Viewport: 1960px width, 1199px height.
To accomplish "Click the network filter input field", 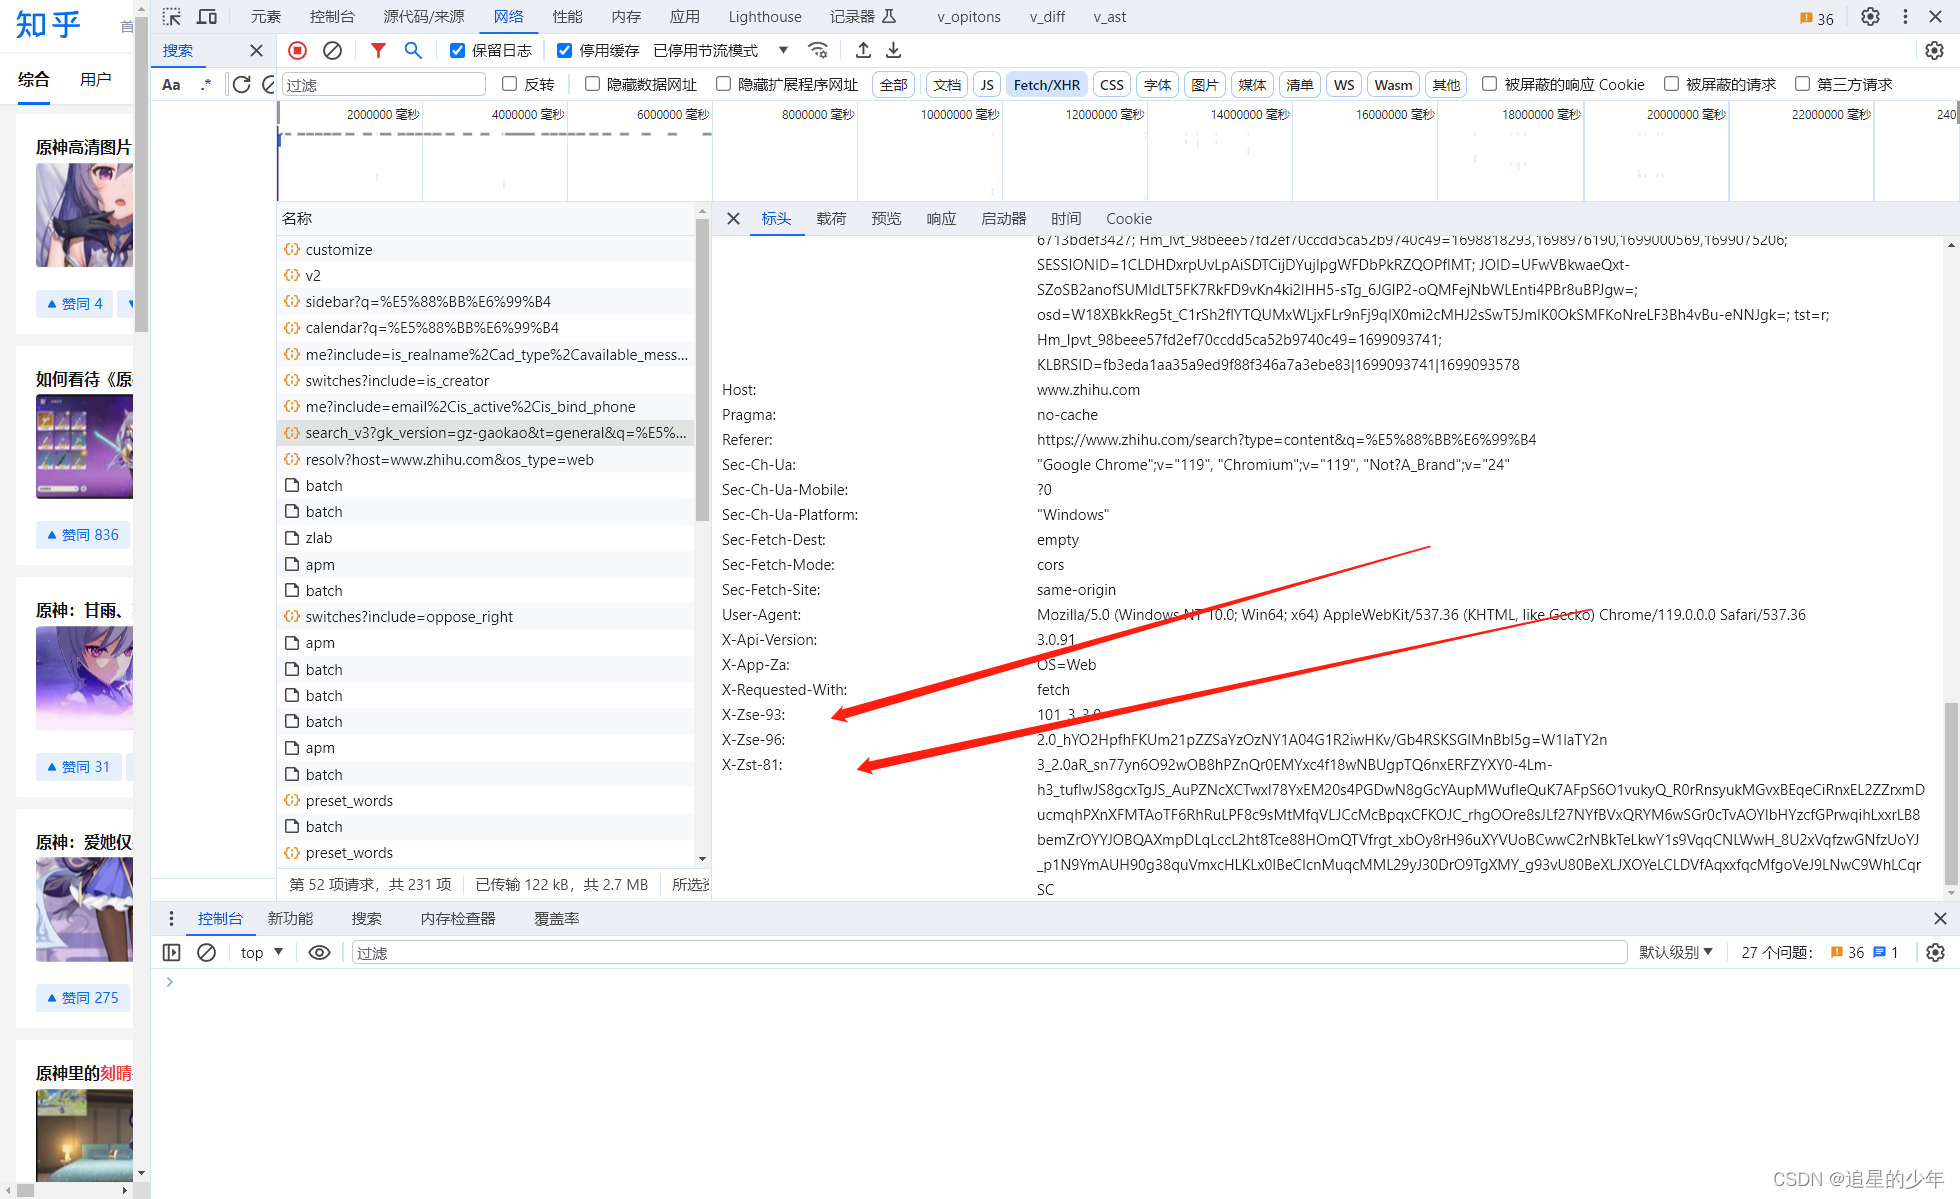I will click(384, 85).
